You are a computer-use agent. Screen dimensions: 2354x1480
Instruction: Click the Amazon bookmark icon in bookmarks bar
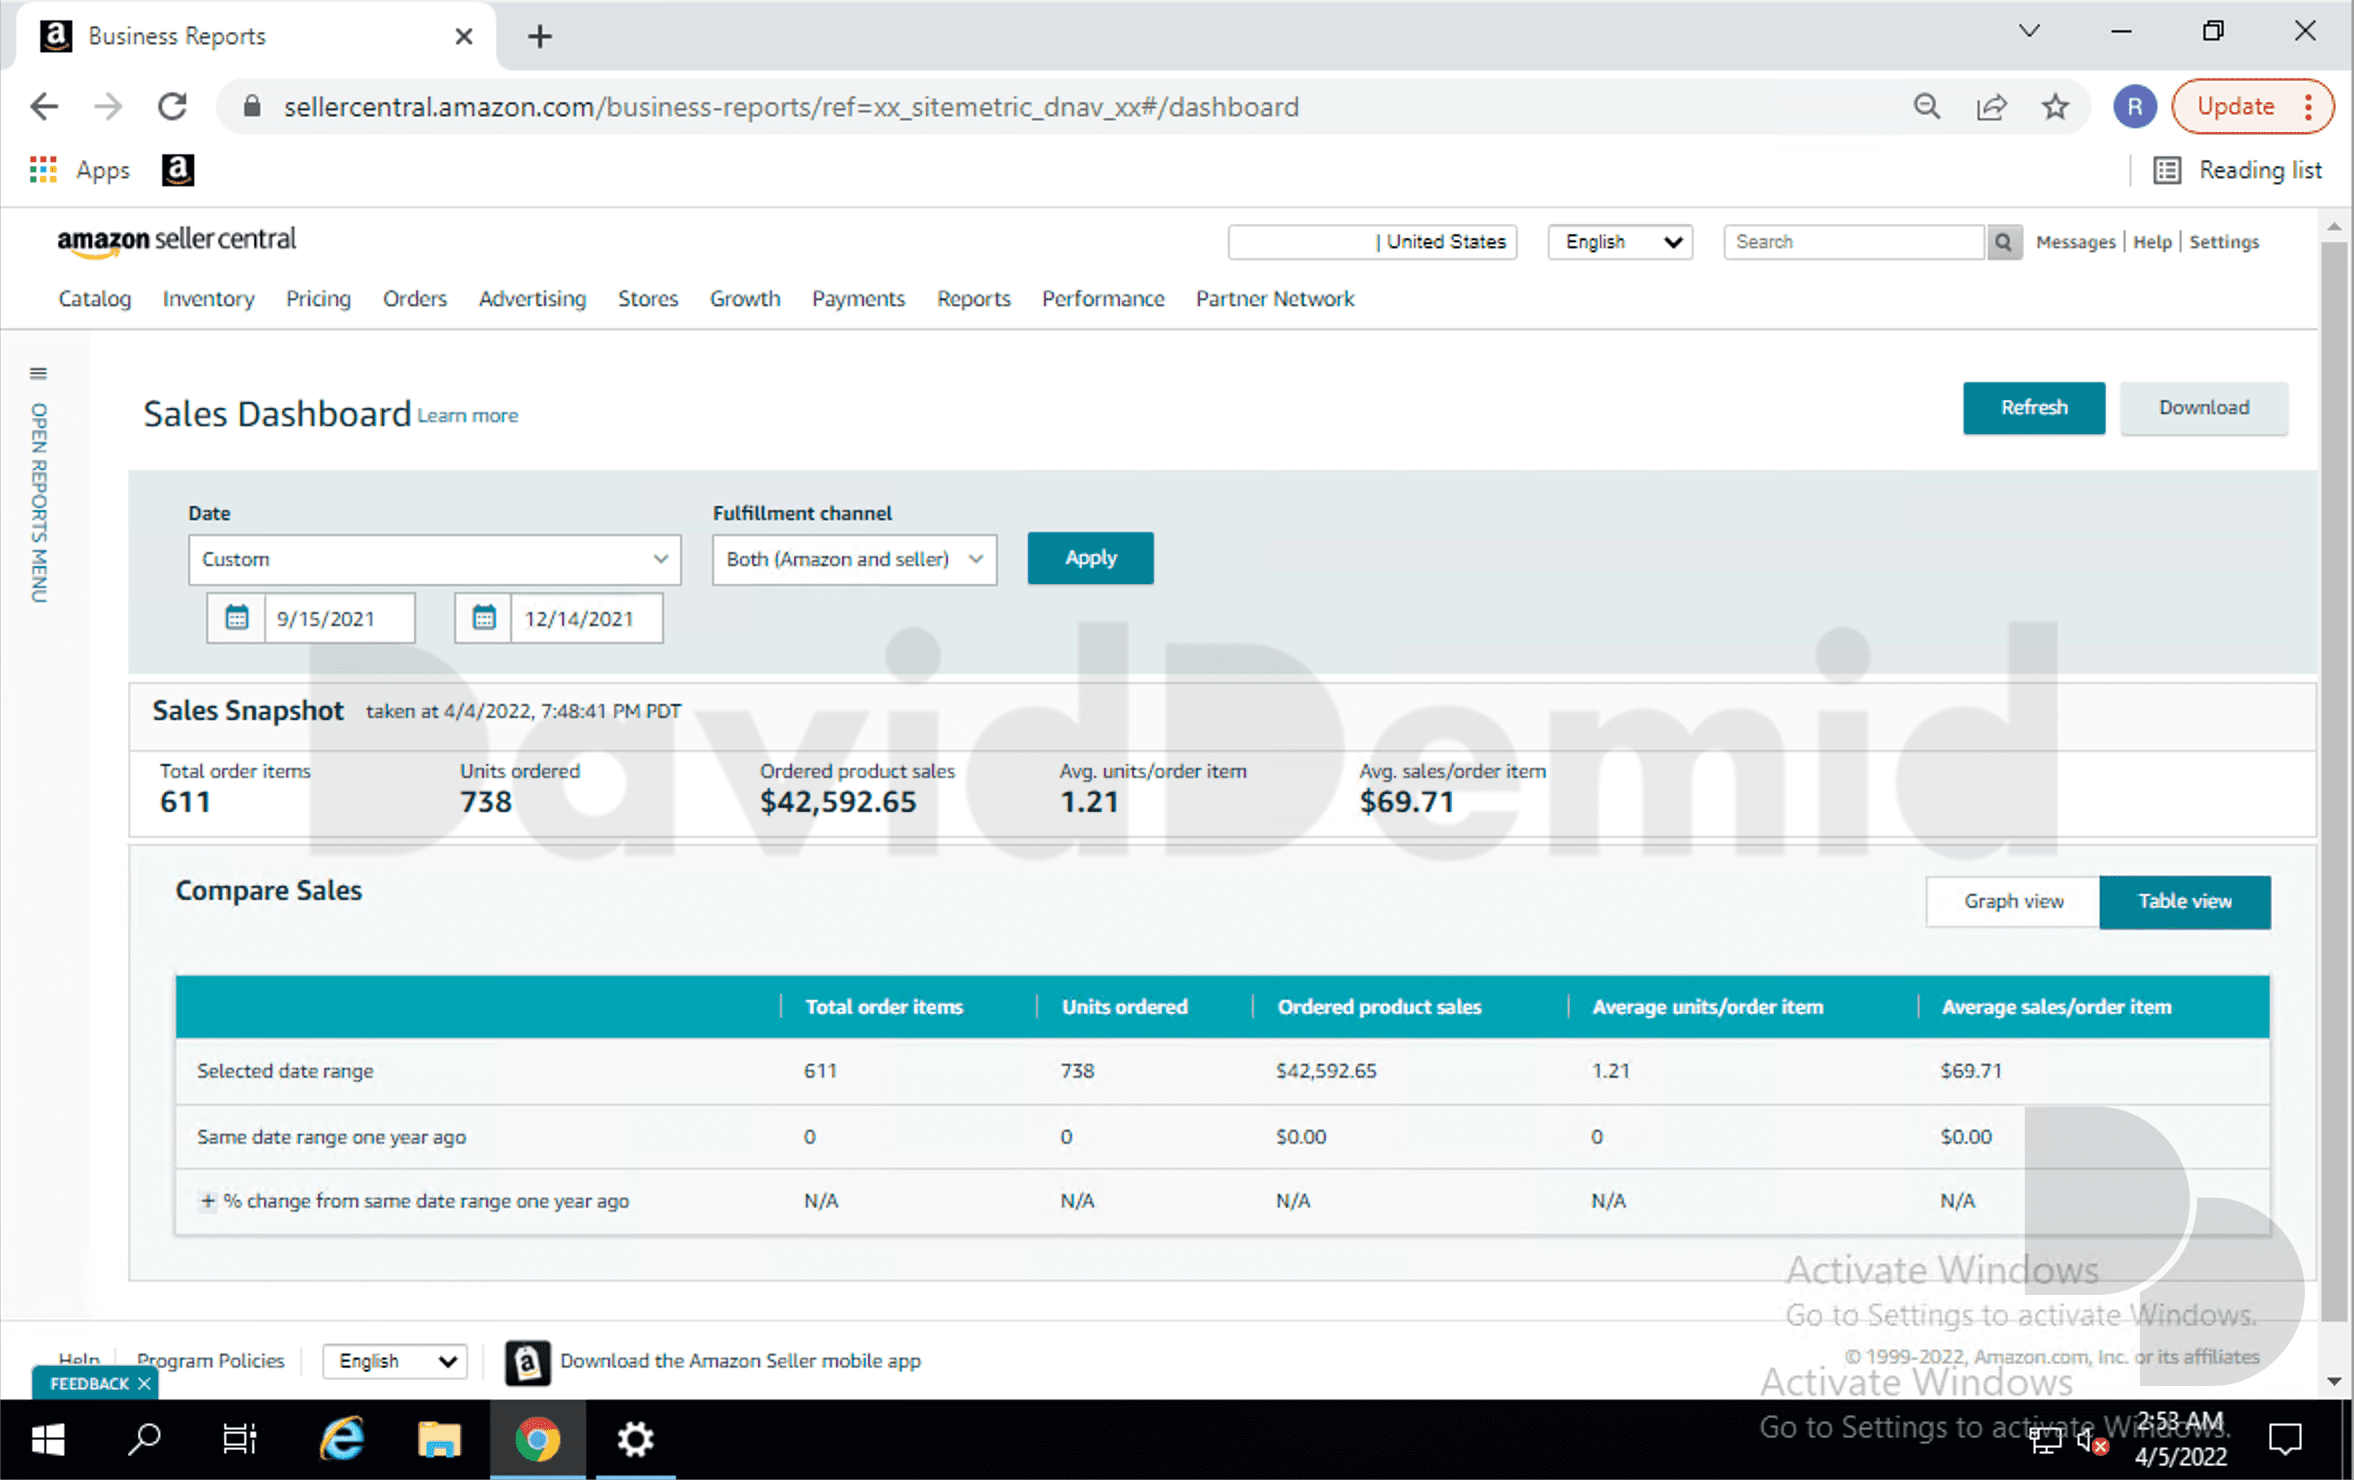tap(178, 170)
